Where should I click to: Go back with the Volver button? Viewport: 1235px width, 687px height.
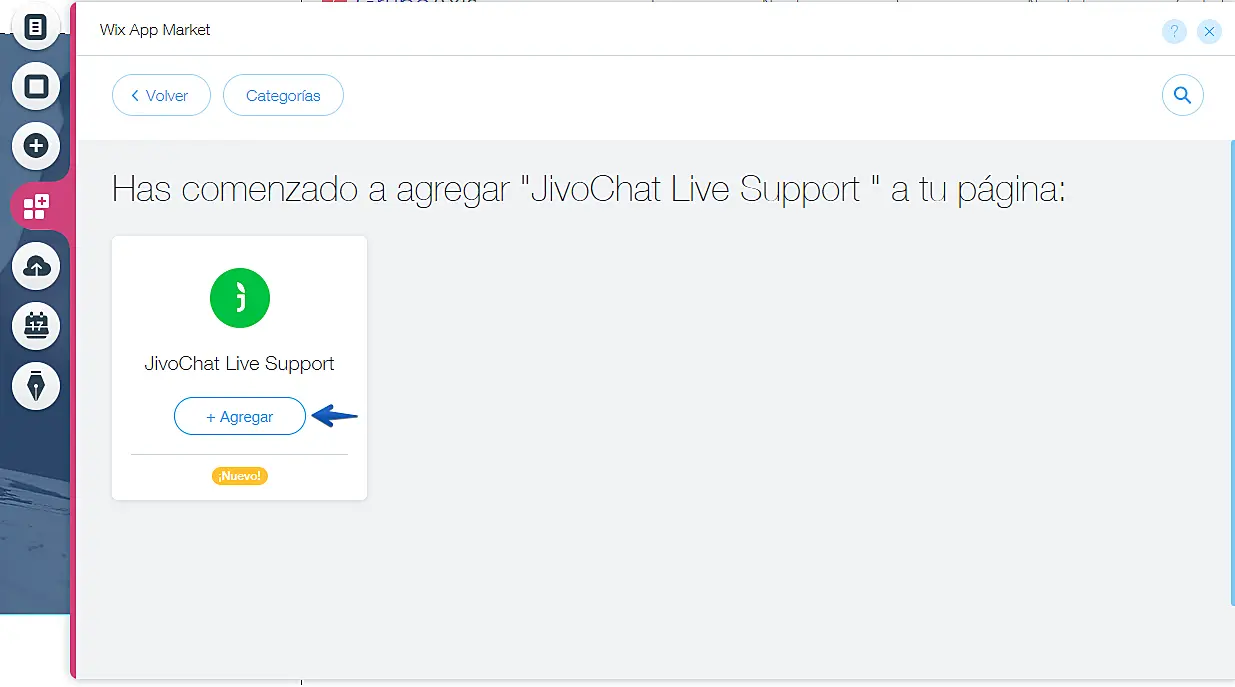(161, 96)
